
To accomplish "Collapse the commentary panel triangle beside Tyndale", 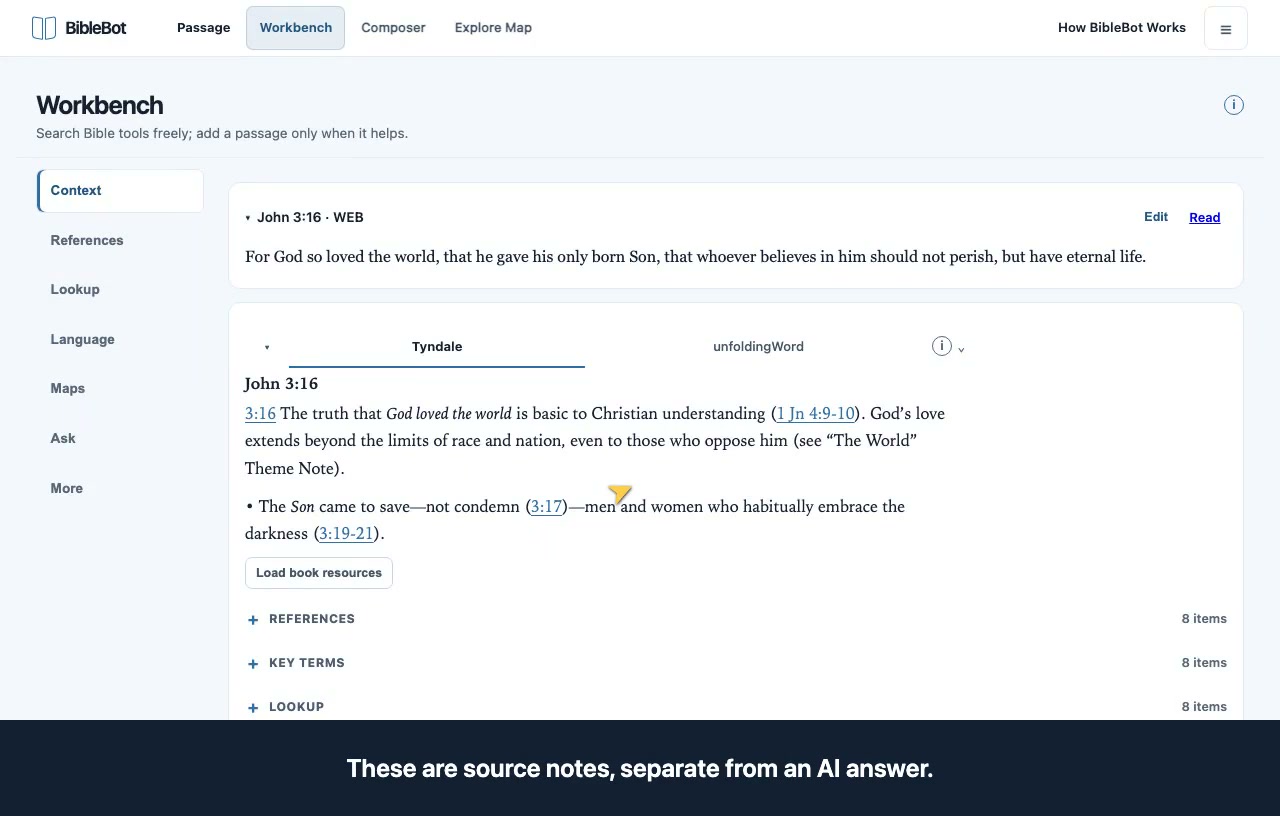I will (x=267, y=347).
